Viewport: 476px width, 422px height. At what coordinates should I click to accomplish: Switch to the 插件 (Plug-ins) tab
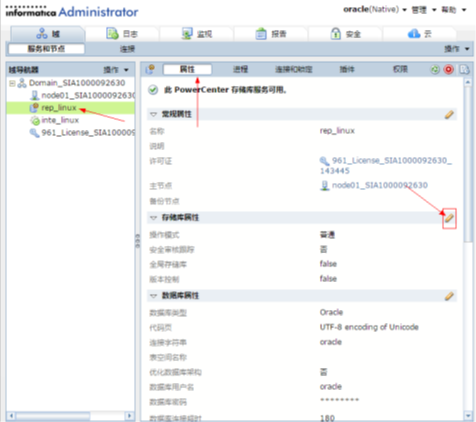(347, 69)
